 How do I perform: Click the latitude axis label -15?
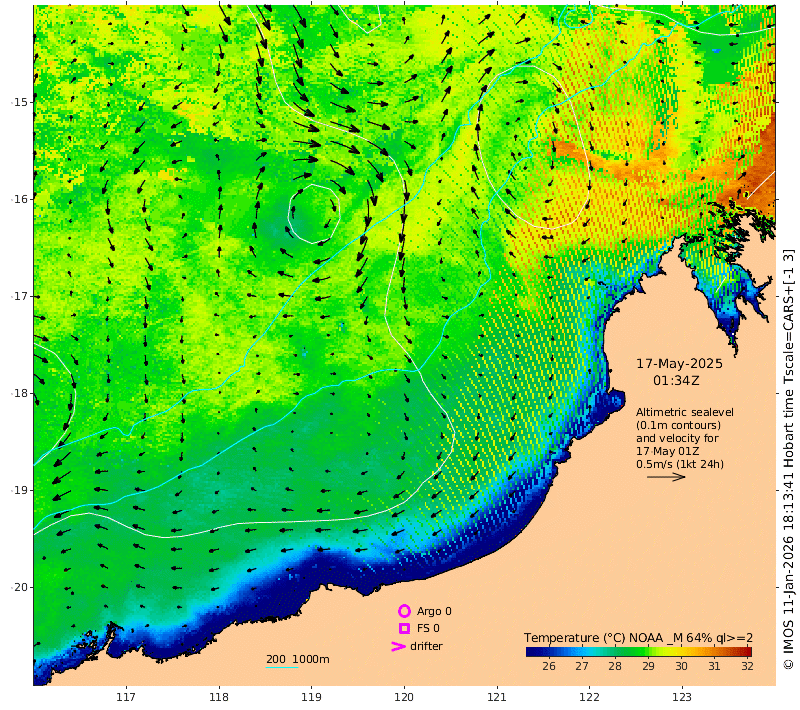[20, 102]
